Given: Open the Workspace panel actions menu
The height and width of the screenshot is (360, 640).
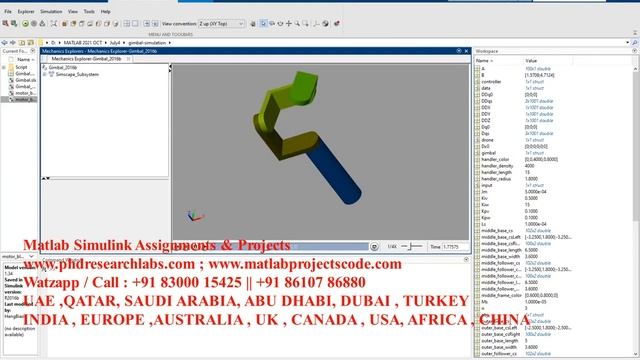Looking at the screenshot, I should tap(634, 51).
